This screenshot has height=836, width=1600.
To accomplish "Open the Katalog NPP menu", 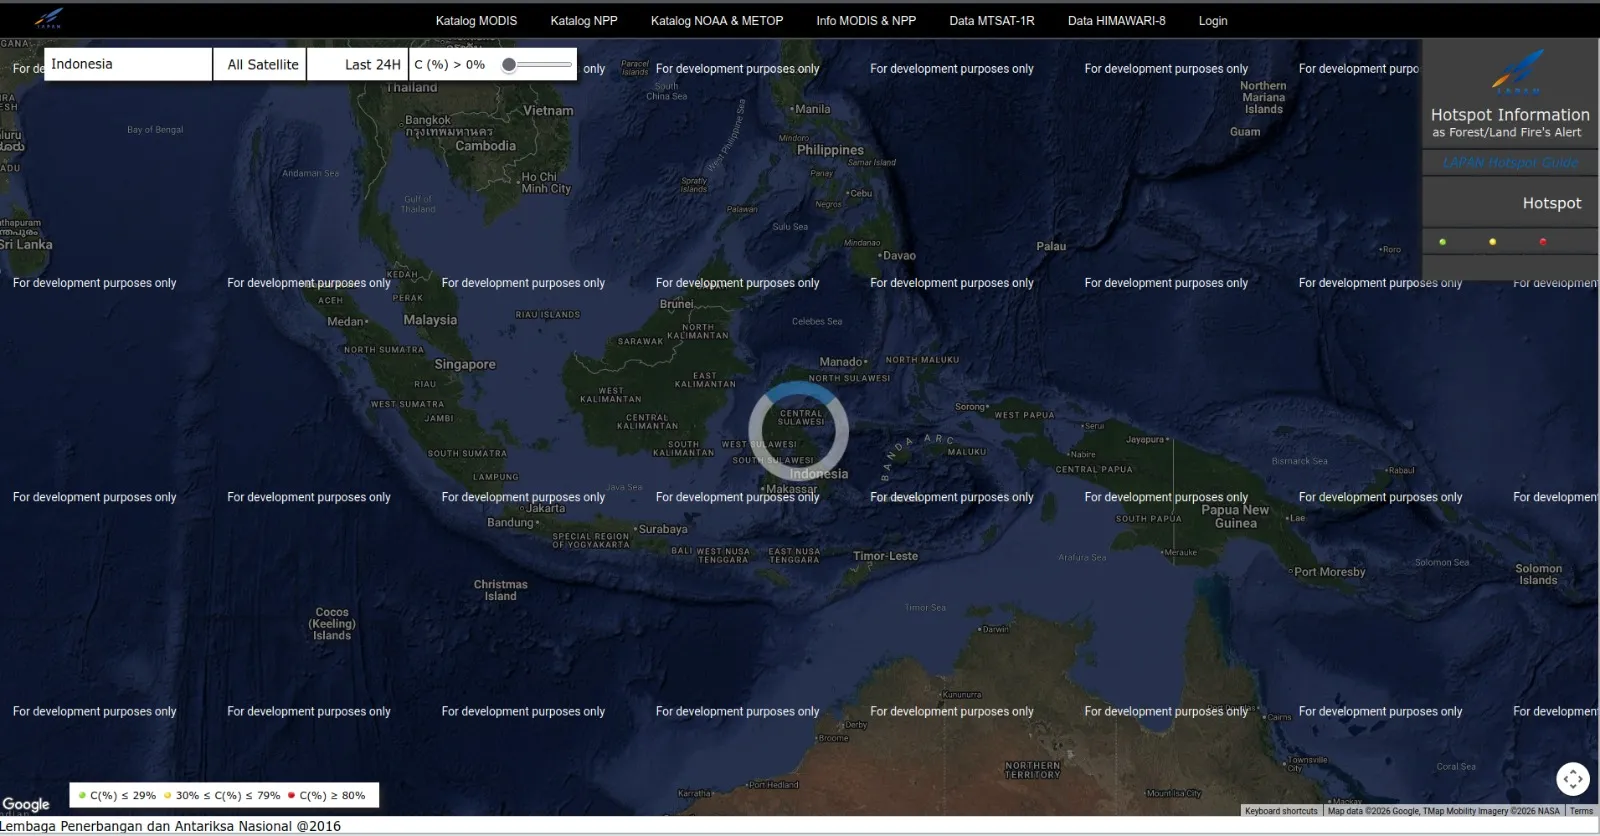I will pos(584,20).
